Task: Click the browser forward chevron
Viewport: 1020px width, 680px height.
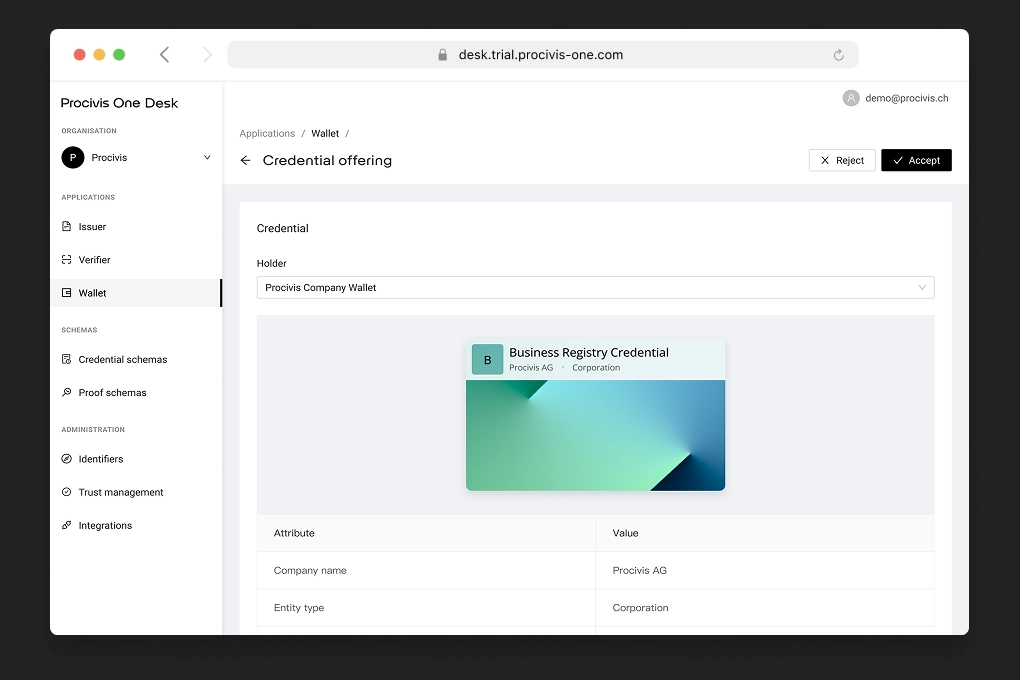Action: click(x=207, y=55)
